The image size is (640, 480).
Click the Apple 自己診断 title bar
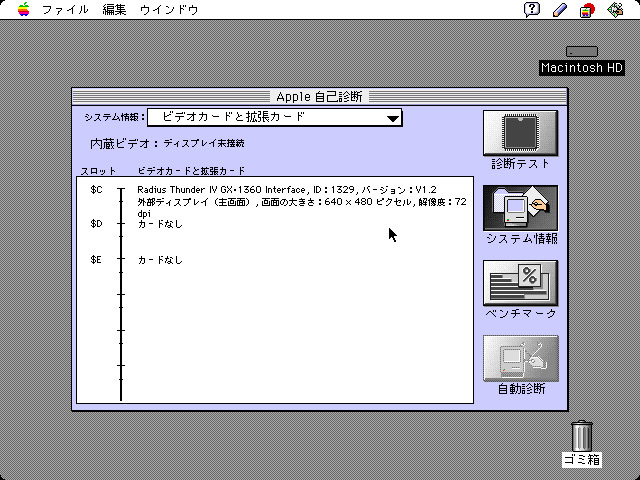(x=320, y=97)
